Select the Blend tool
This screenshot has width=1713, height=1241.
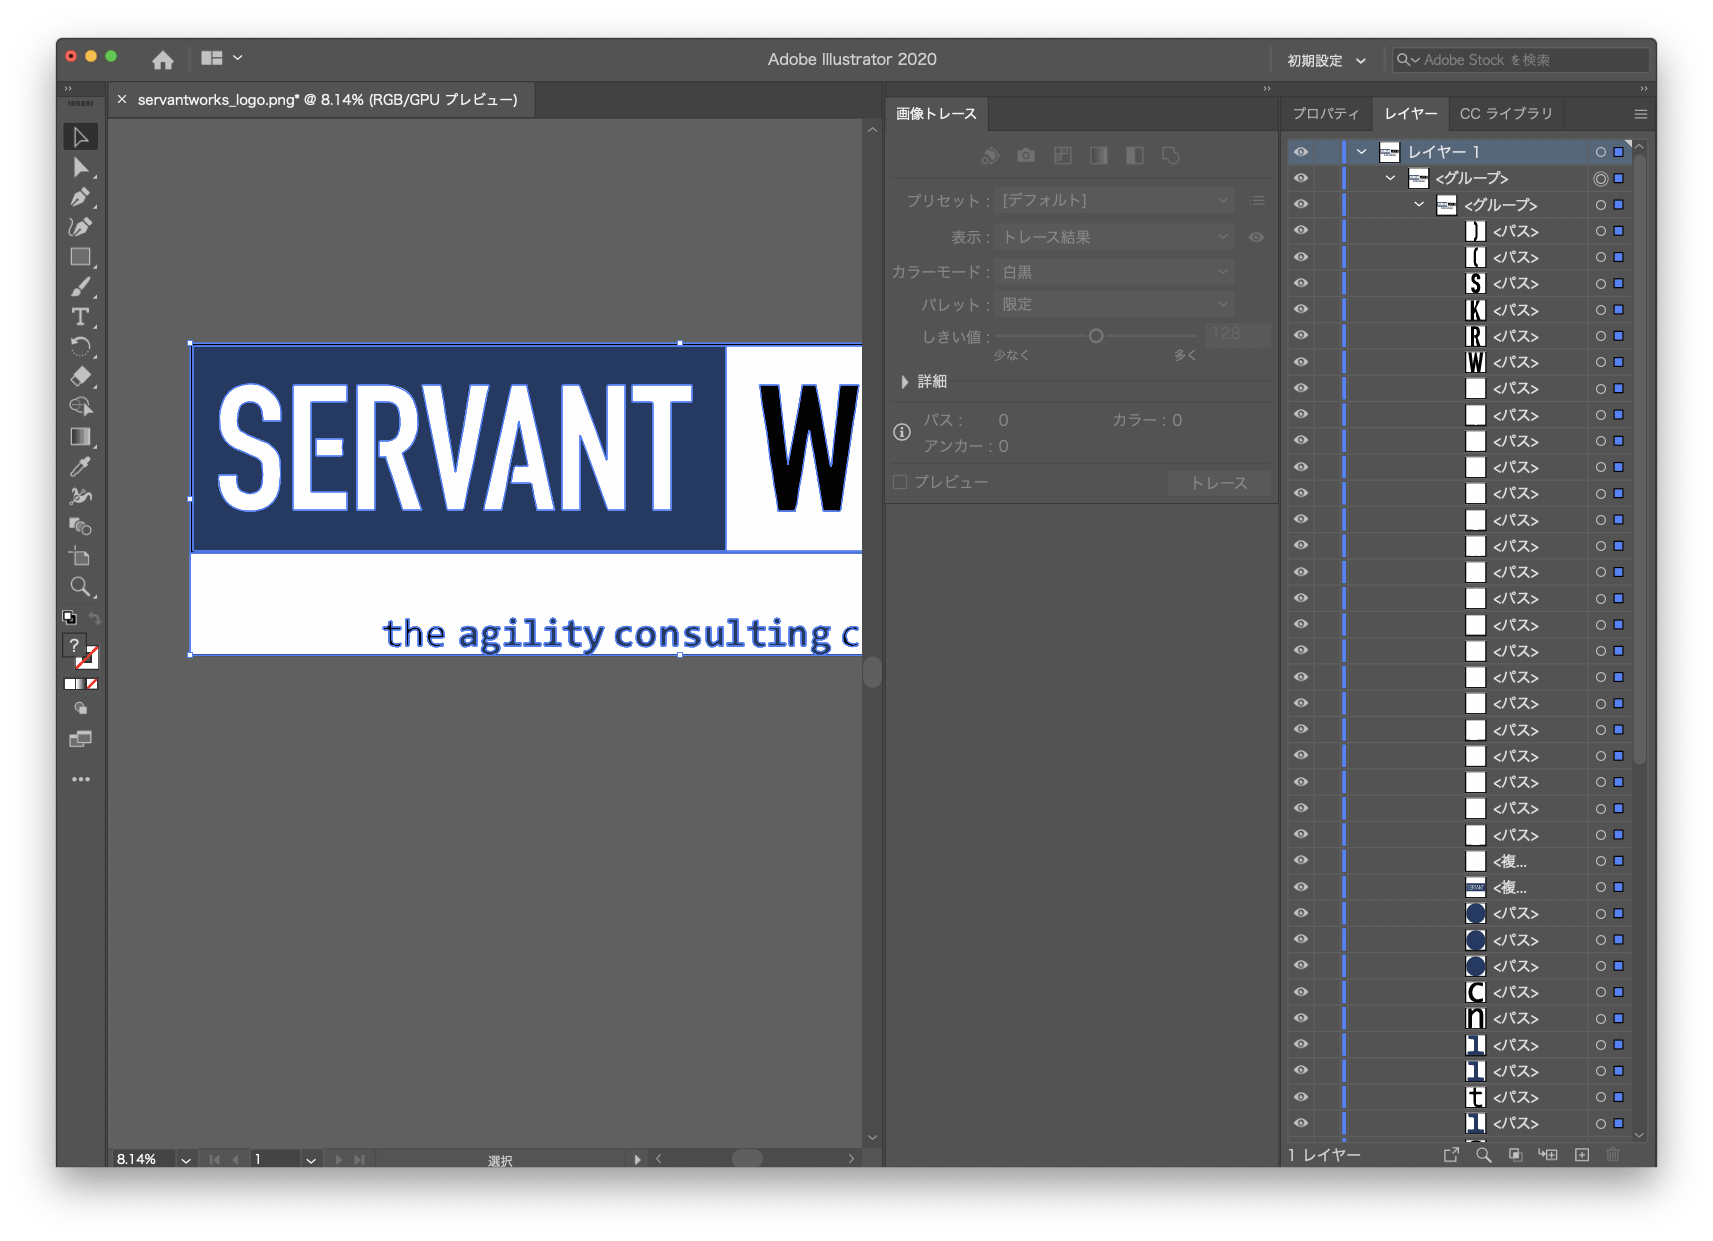[81, 527]
